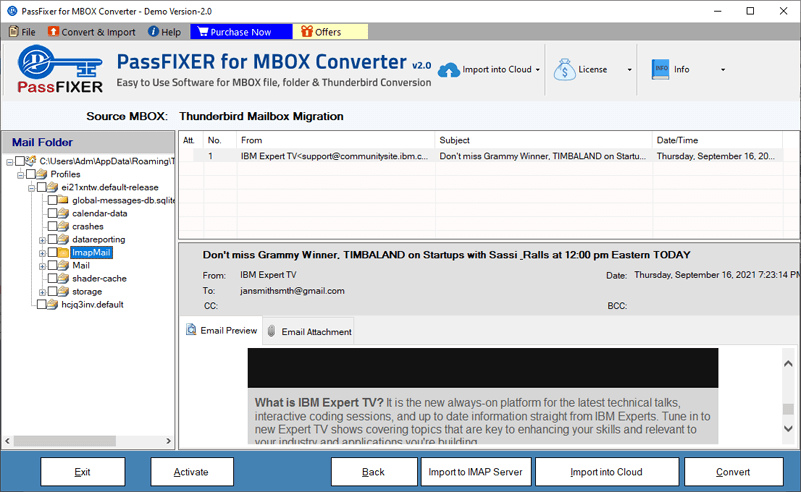Tick the datareporting checkbox
The width and height of the screenshot is (801, 492).
click(x=52, y=240)
